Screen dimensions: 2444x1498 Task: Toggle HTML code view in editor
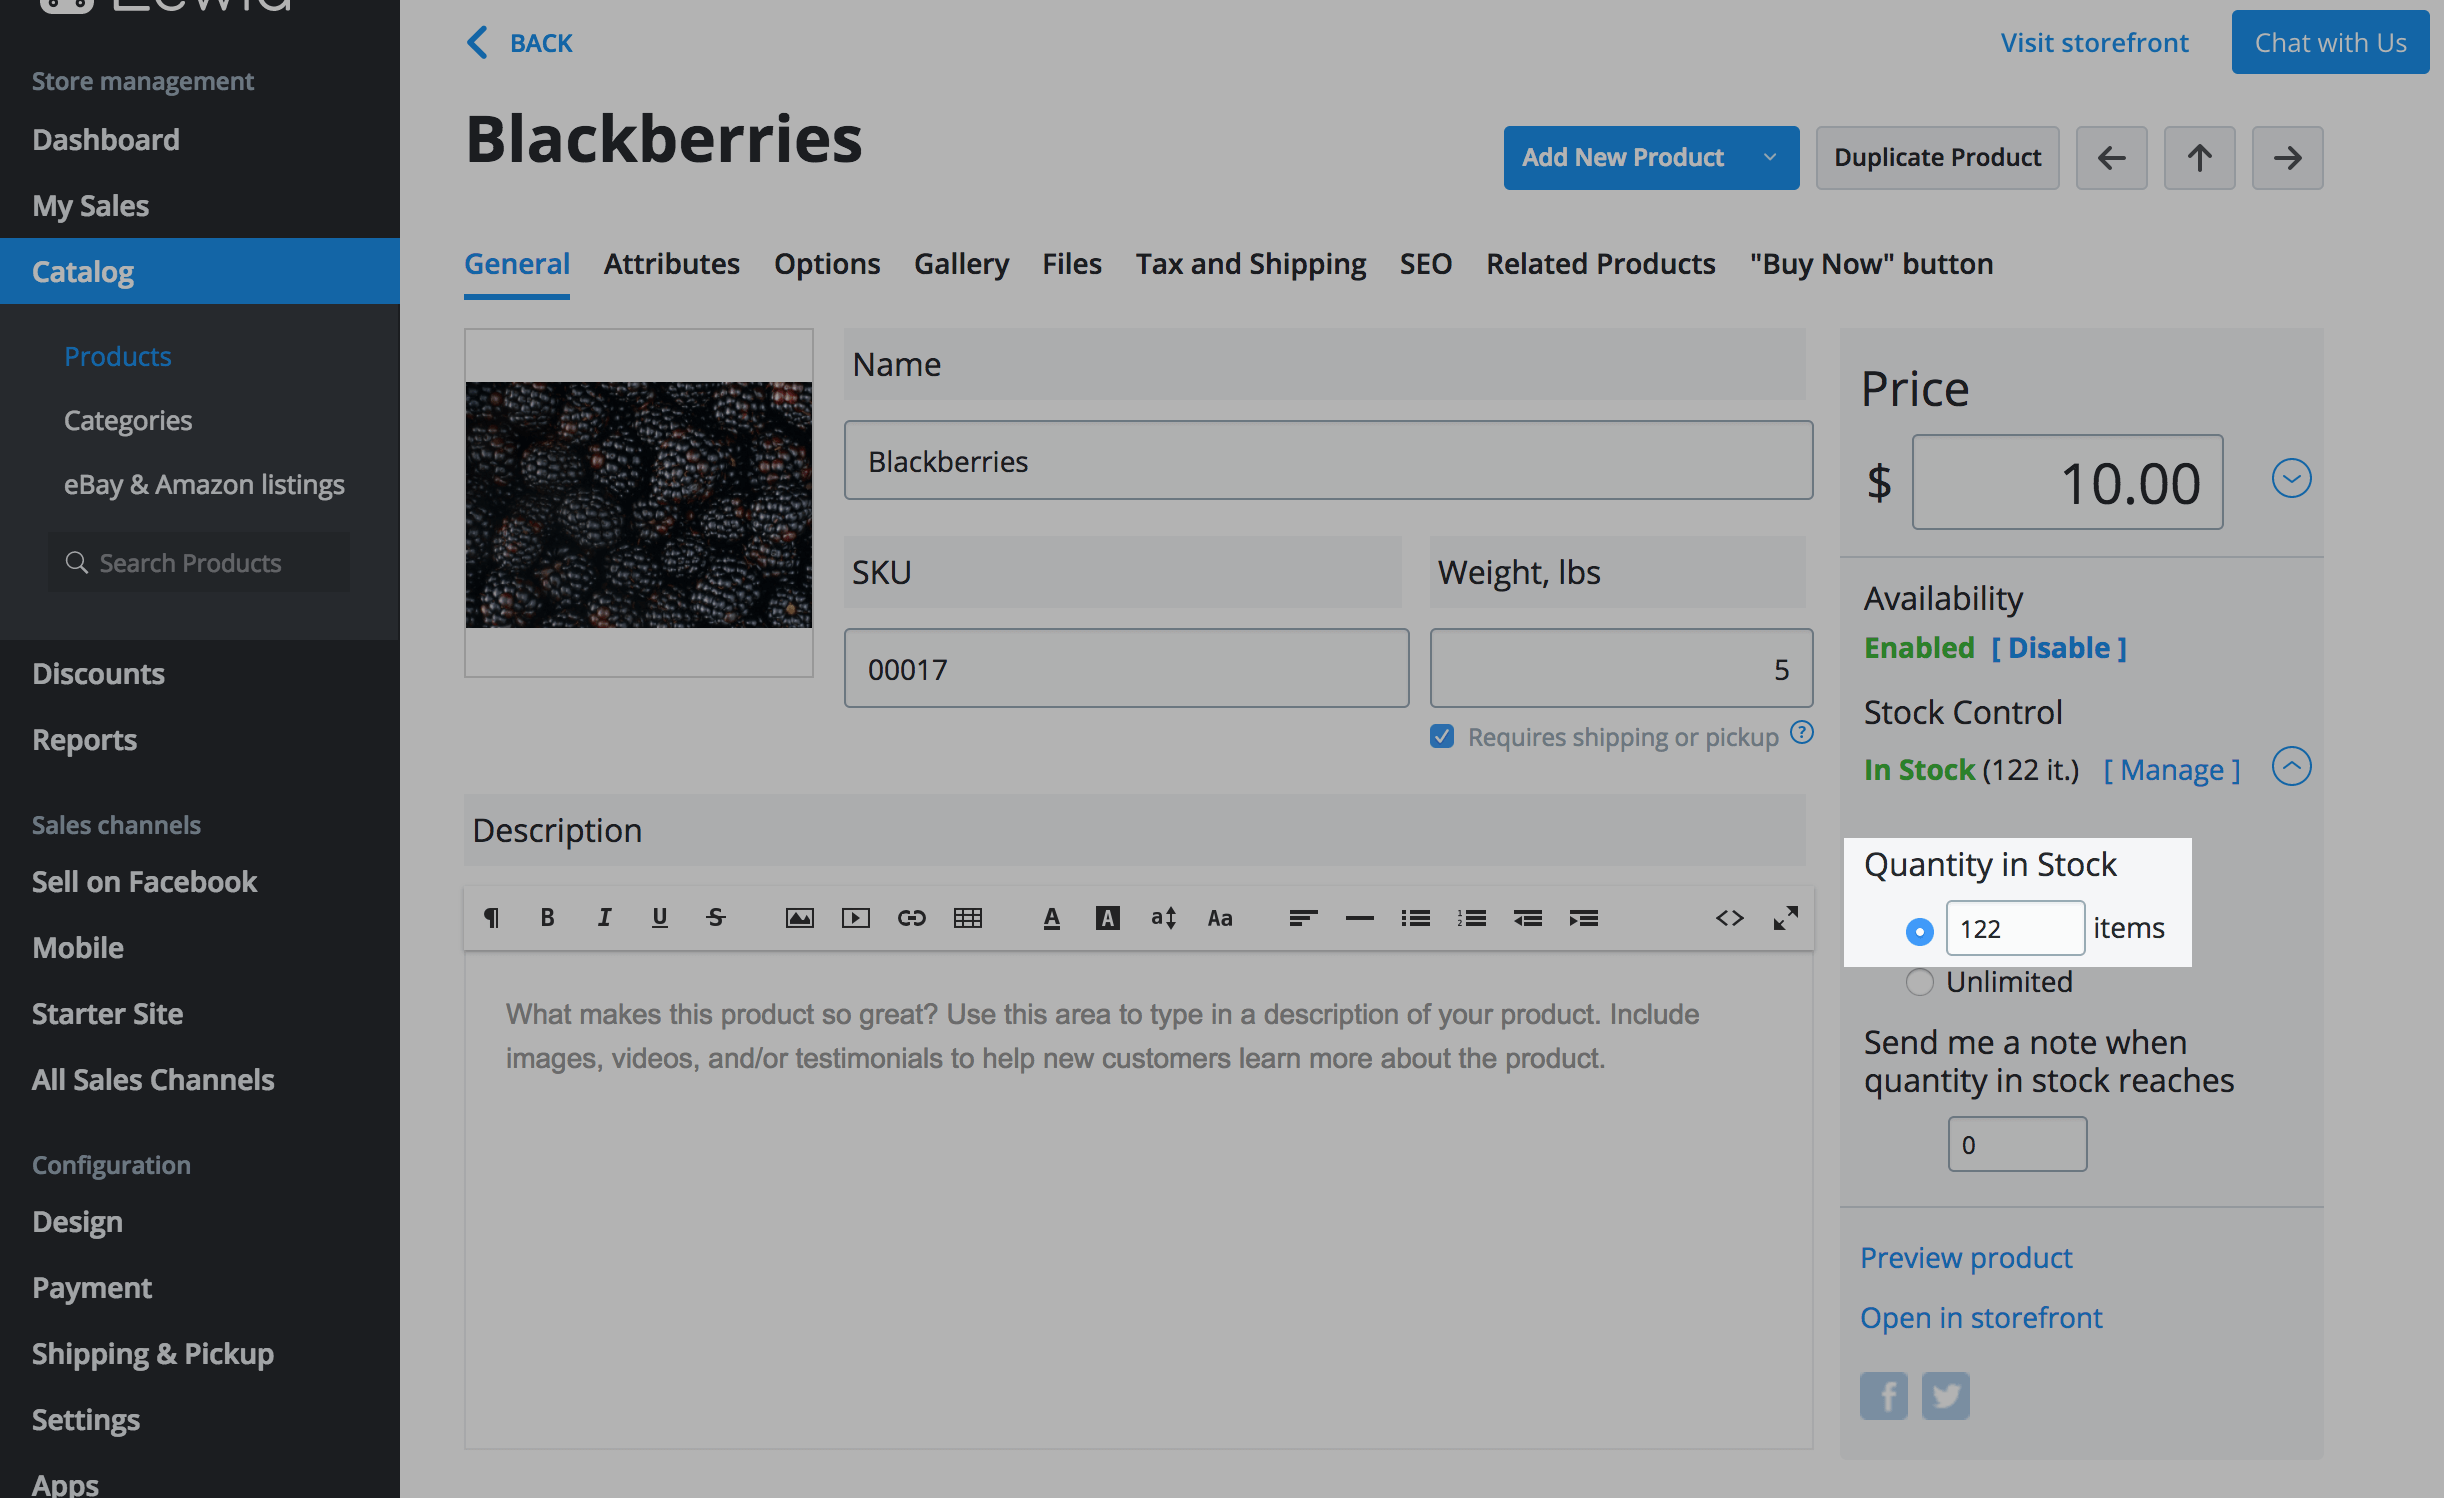(x=1729, y=917)
